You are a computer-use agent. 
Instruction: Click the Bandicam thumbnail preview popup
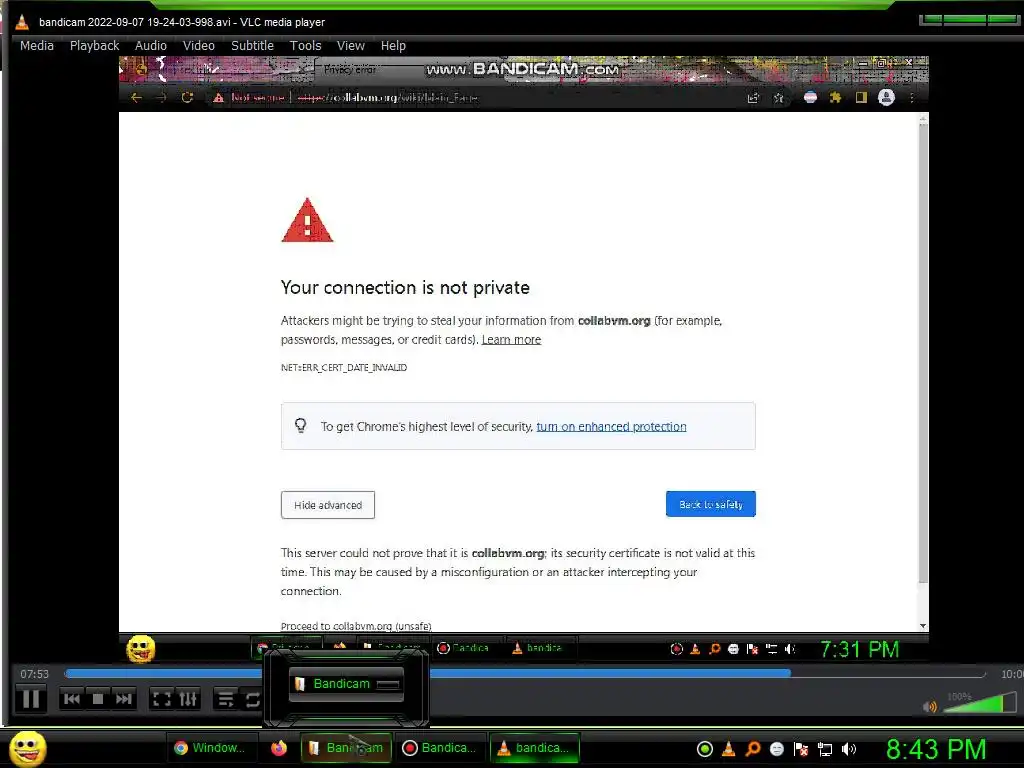click(x=346, y=684)
